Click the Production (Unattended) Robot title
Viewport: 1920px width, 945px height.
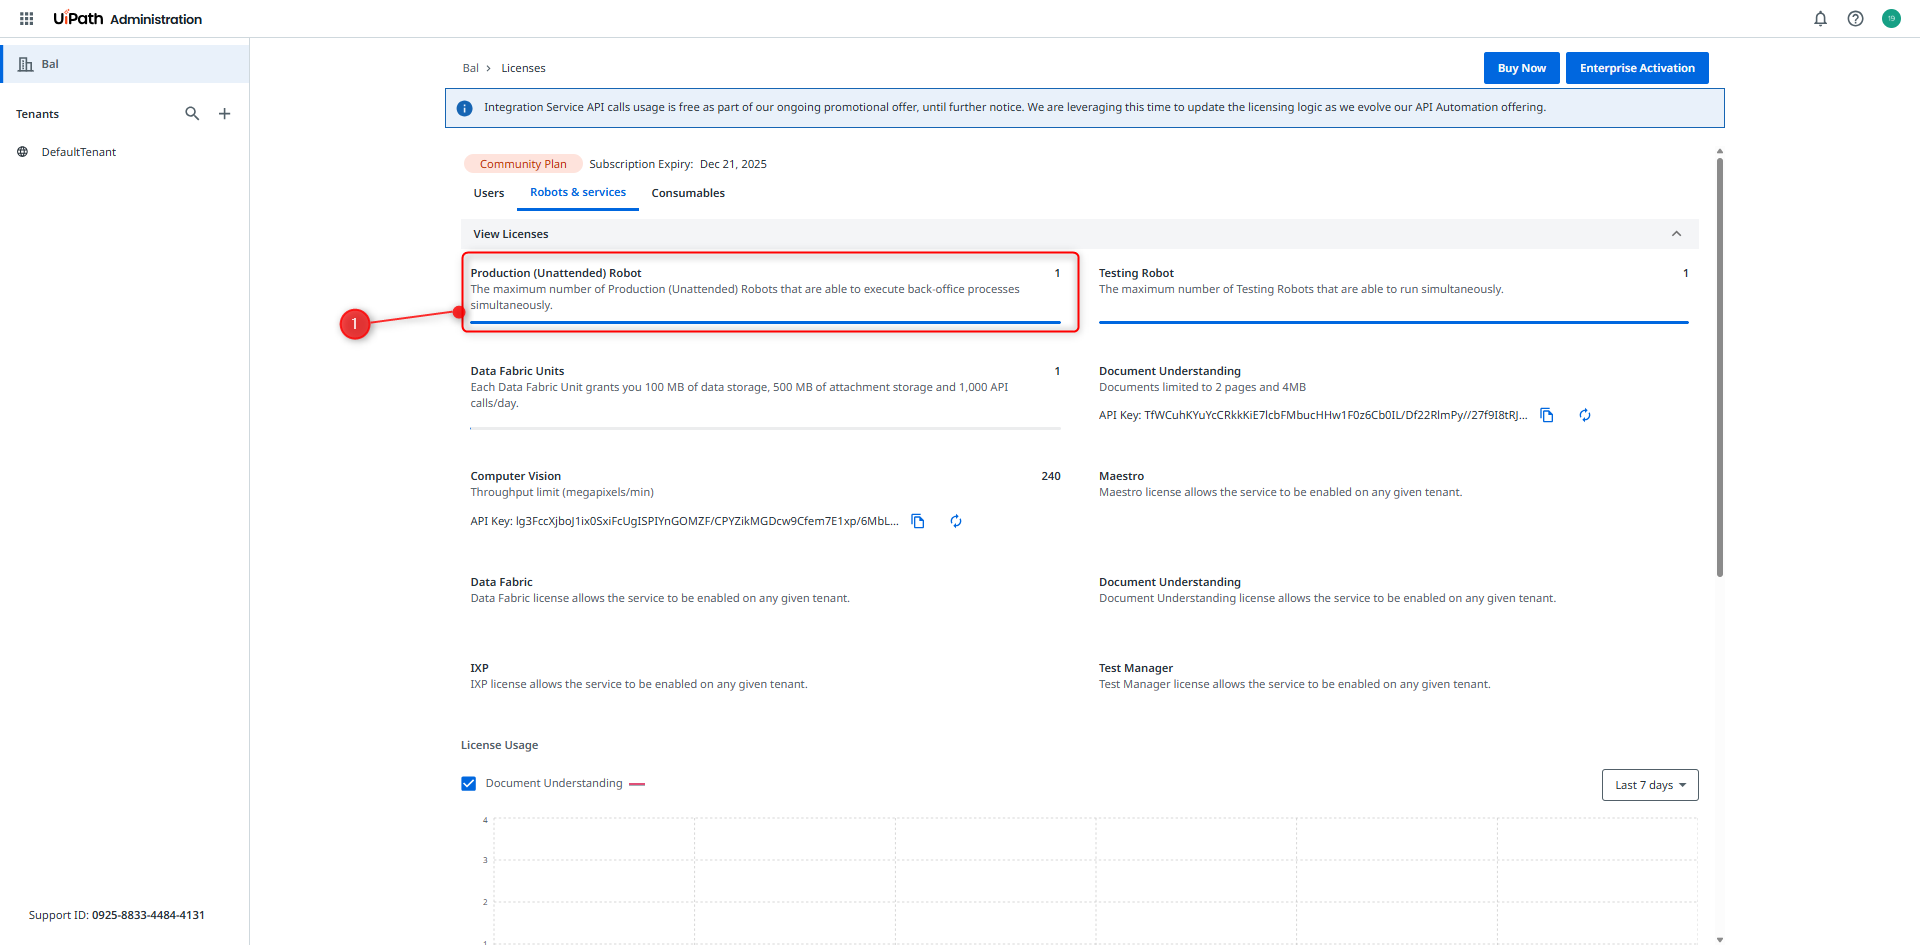pyautogui.click(x=556, y=273)
